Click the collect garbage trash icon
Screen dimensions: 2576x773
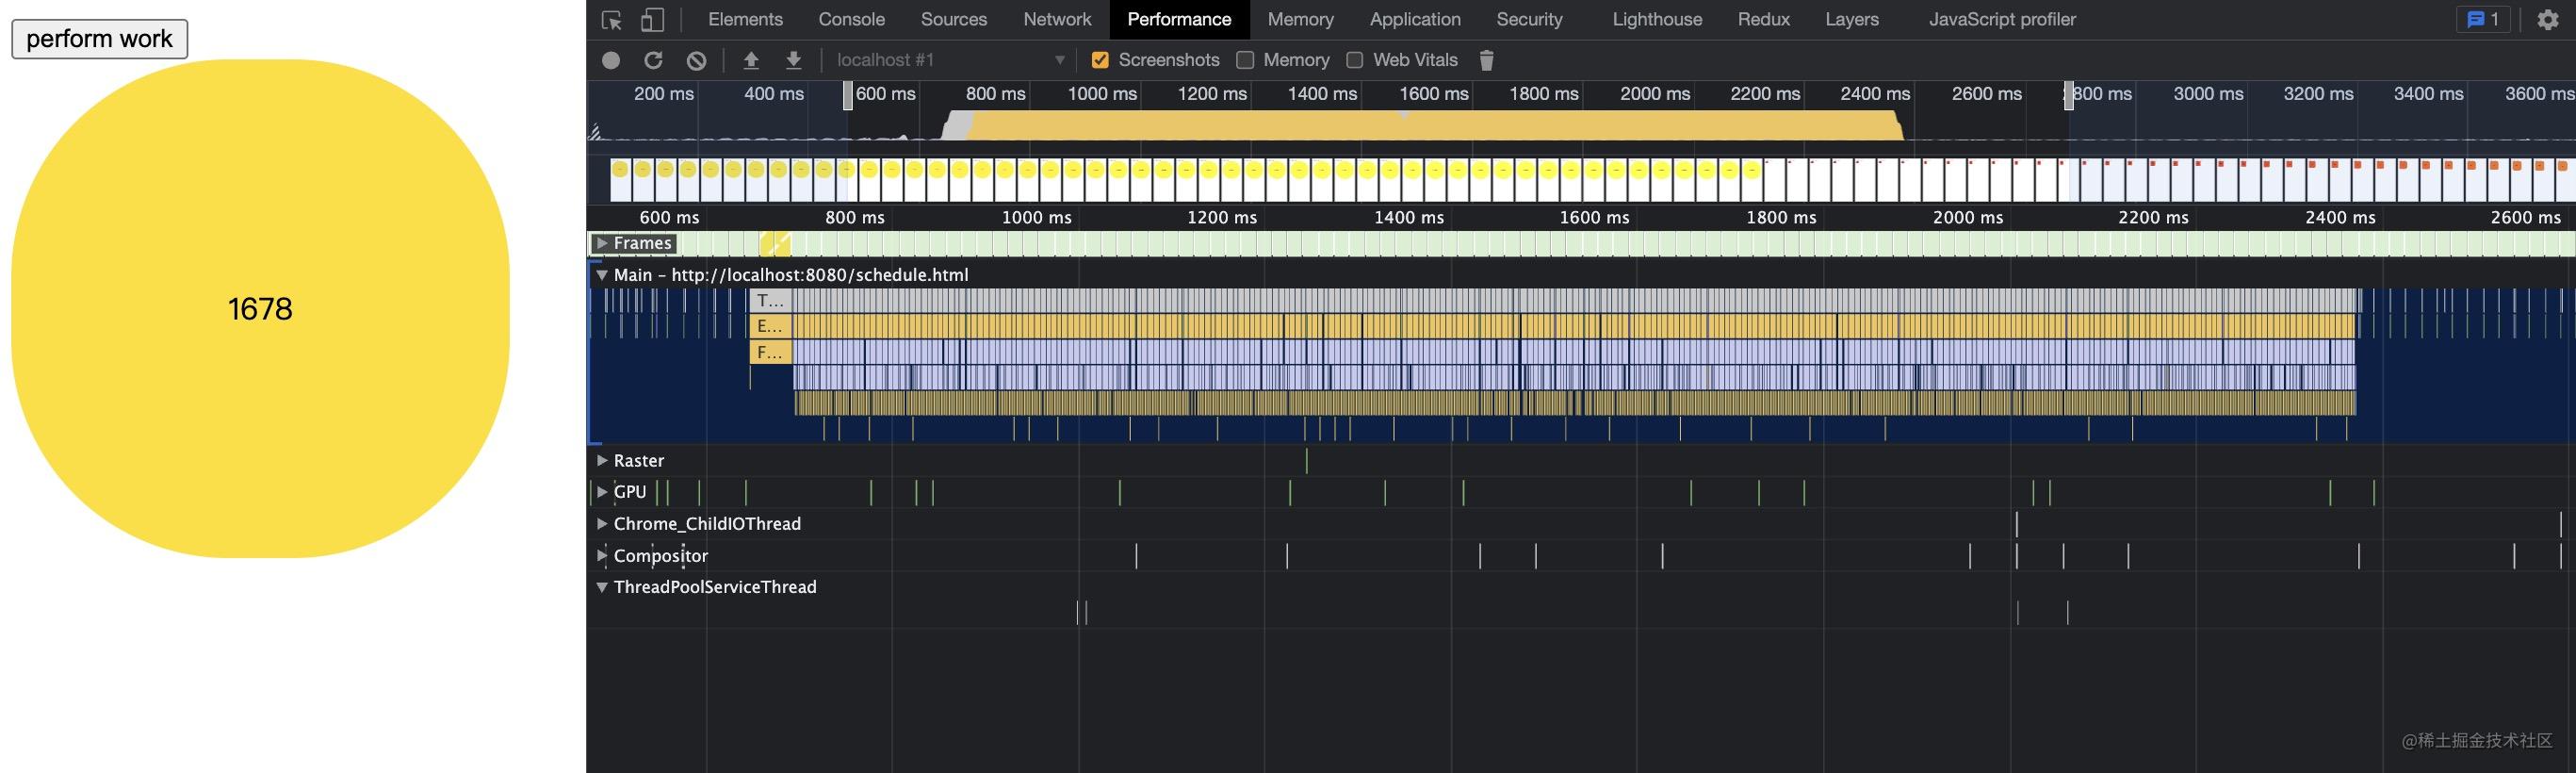coord(1486,60)
